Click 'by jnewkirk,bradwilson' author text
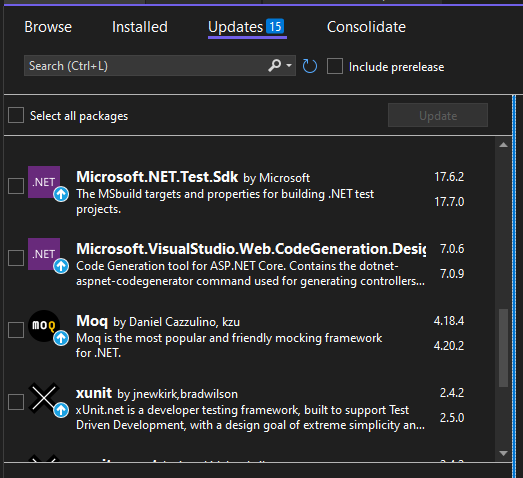 coord(177,394)
